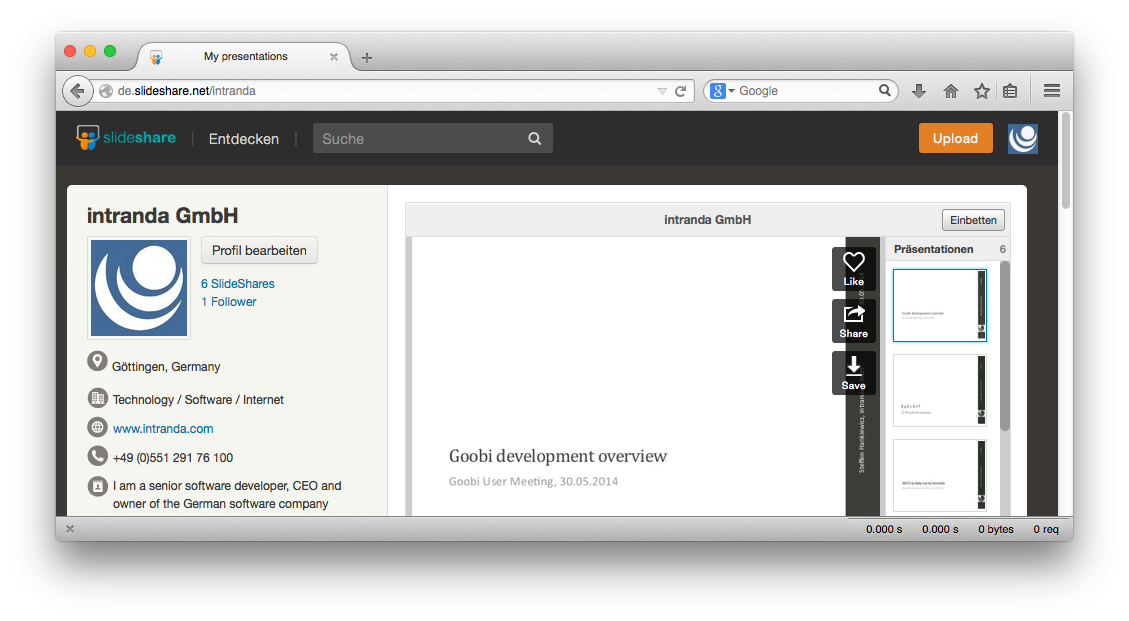This screenshot has width=1129, height=621.
Task: Click the Profil bearbeiten button
Action: (x=259, y=250)
